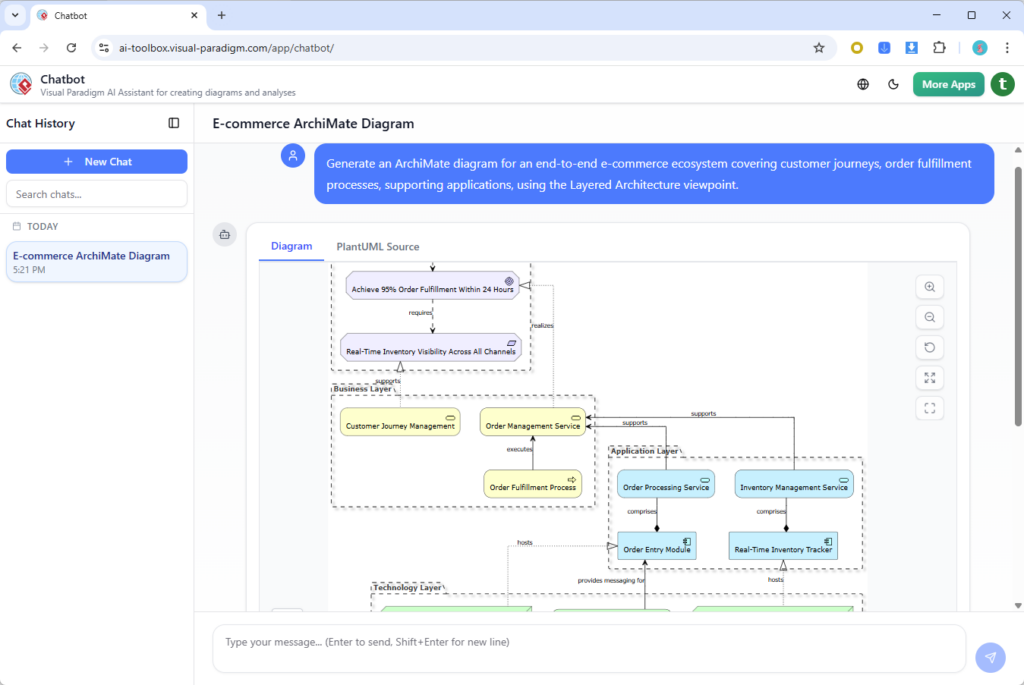Start a New Chat
This screenshot has width=1024, height=685.
(x=96, y=161)
